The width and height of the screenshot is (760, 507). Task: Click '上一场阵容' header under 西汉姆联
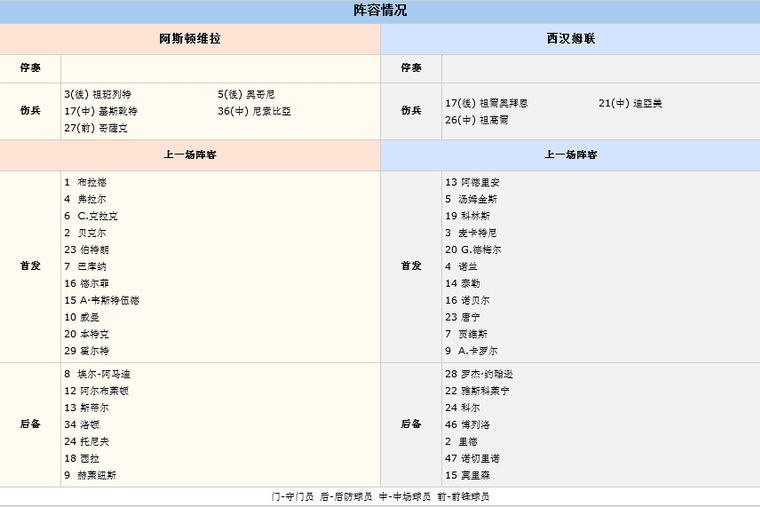[x=571, y=155]
